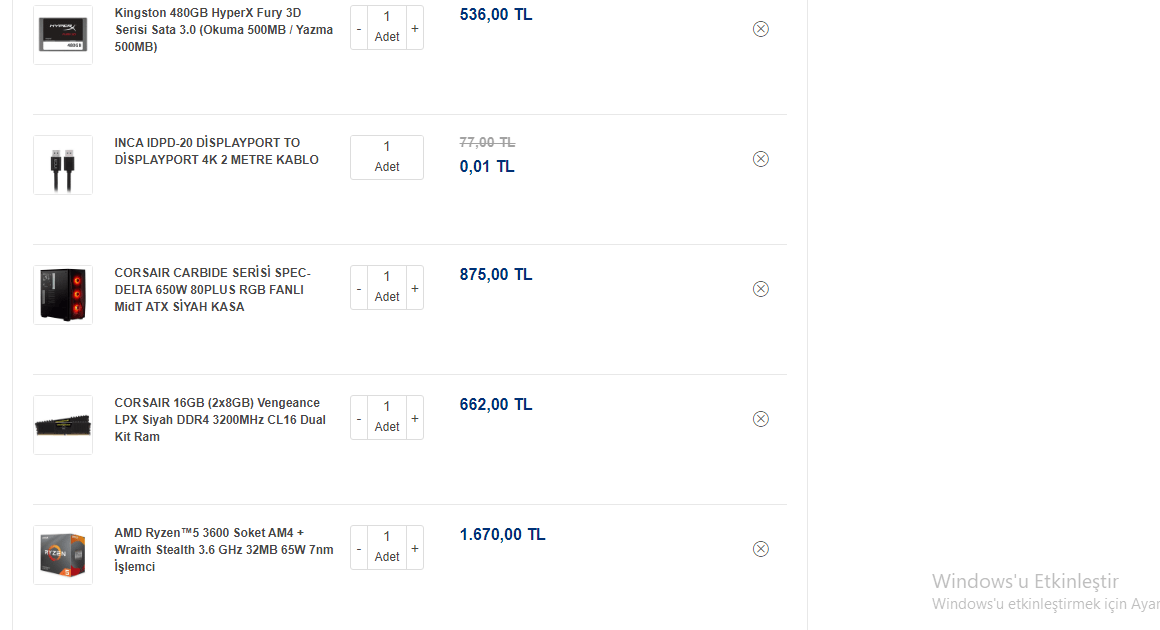Open CORSAIR CARBIDE SPEC-DELTA product link
Image resolution: width=1160 pixels, height=630 pixels.
tap(213, 290)
